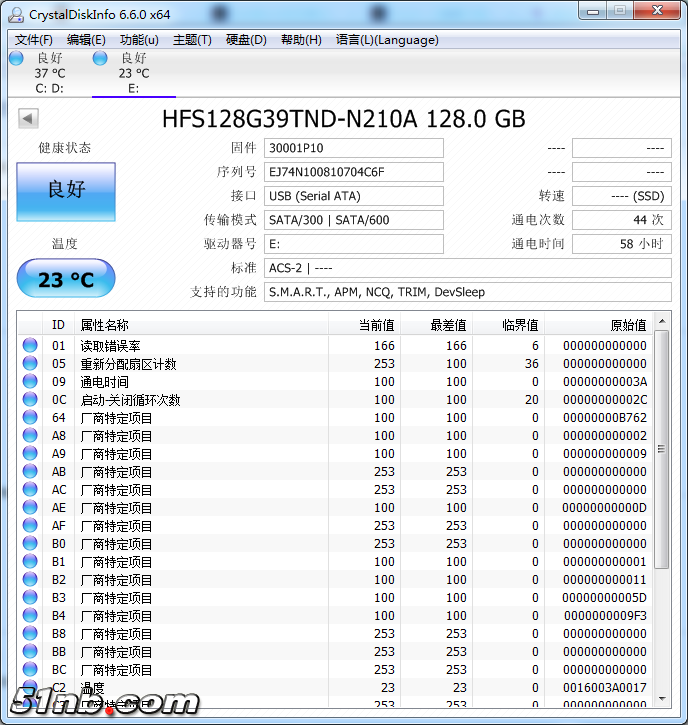
Task: Click status orb for 启动-关闭循环次数 row
Action: pos(30,400)
